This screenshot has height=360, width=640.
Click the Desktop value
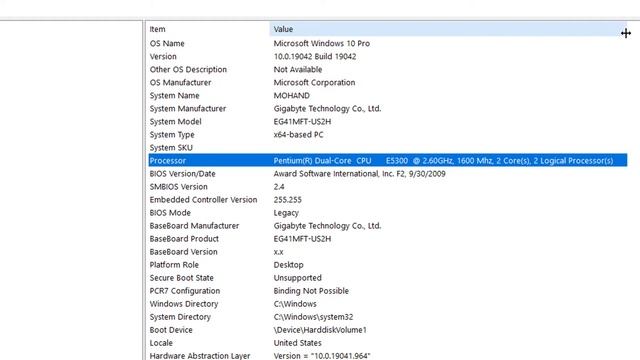point(288,265)
